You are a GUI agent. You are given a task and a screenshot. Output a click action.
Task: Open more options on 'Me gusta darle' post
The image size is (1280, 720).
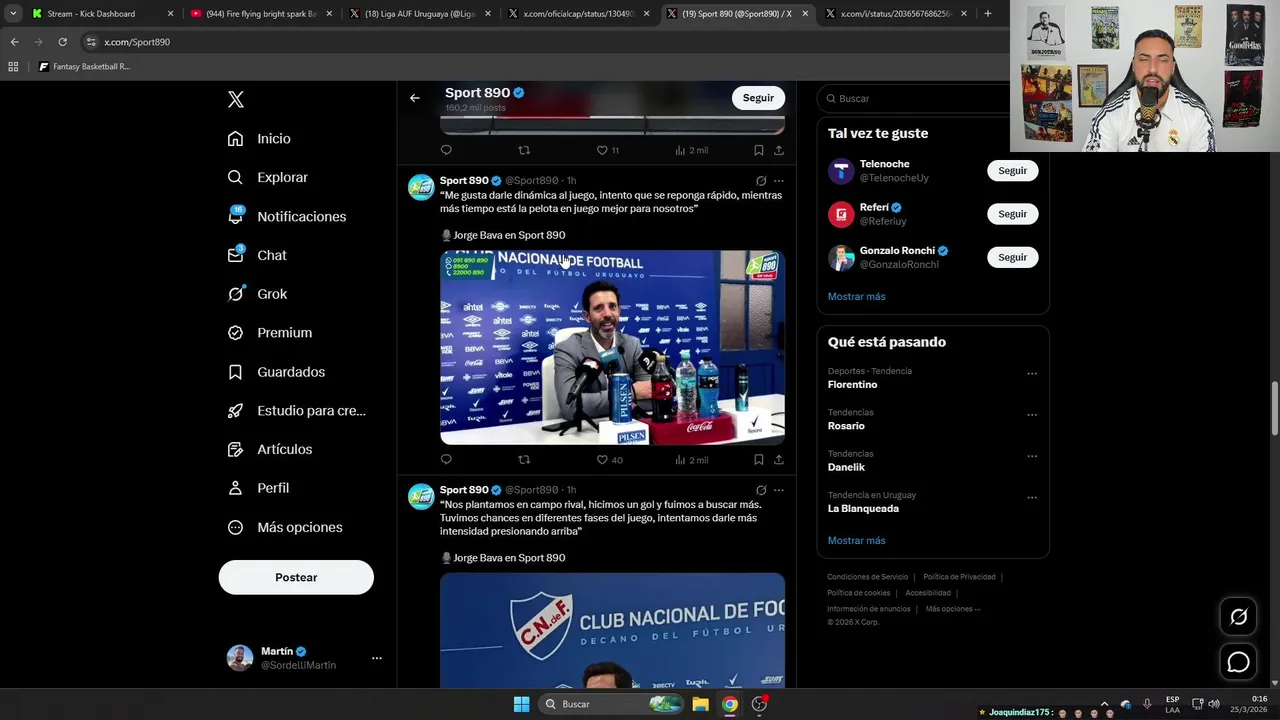pyautogui.click(x=779, y=181)
